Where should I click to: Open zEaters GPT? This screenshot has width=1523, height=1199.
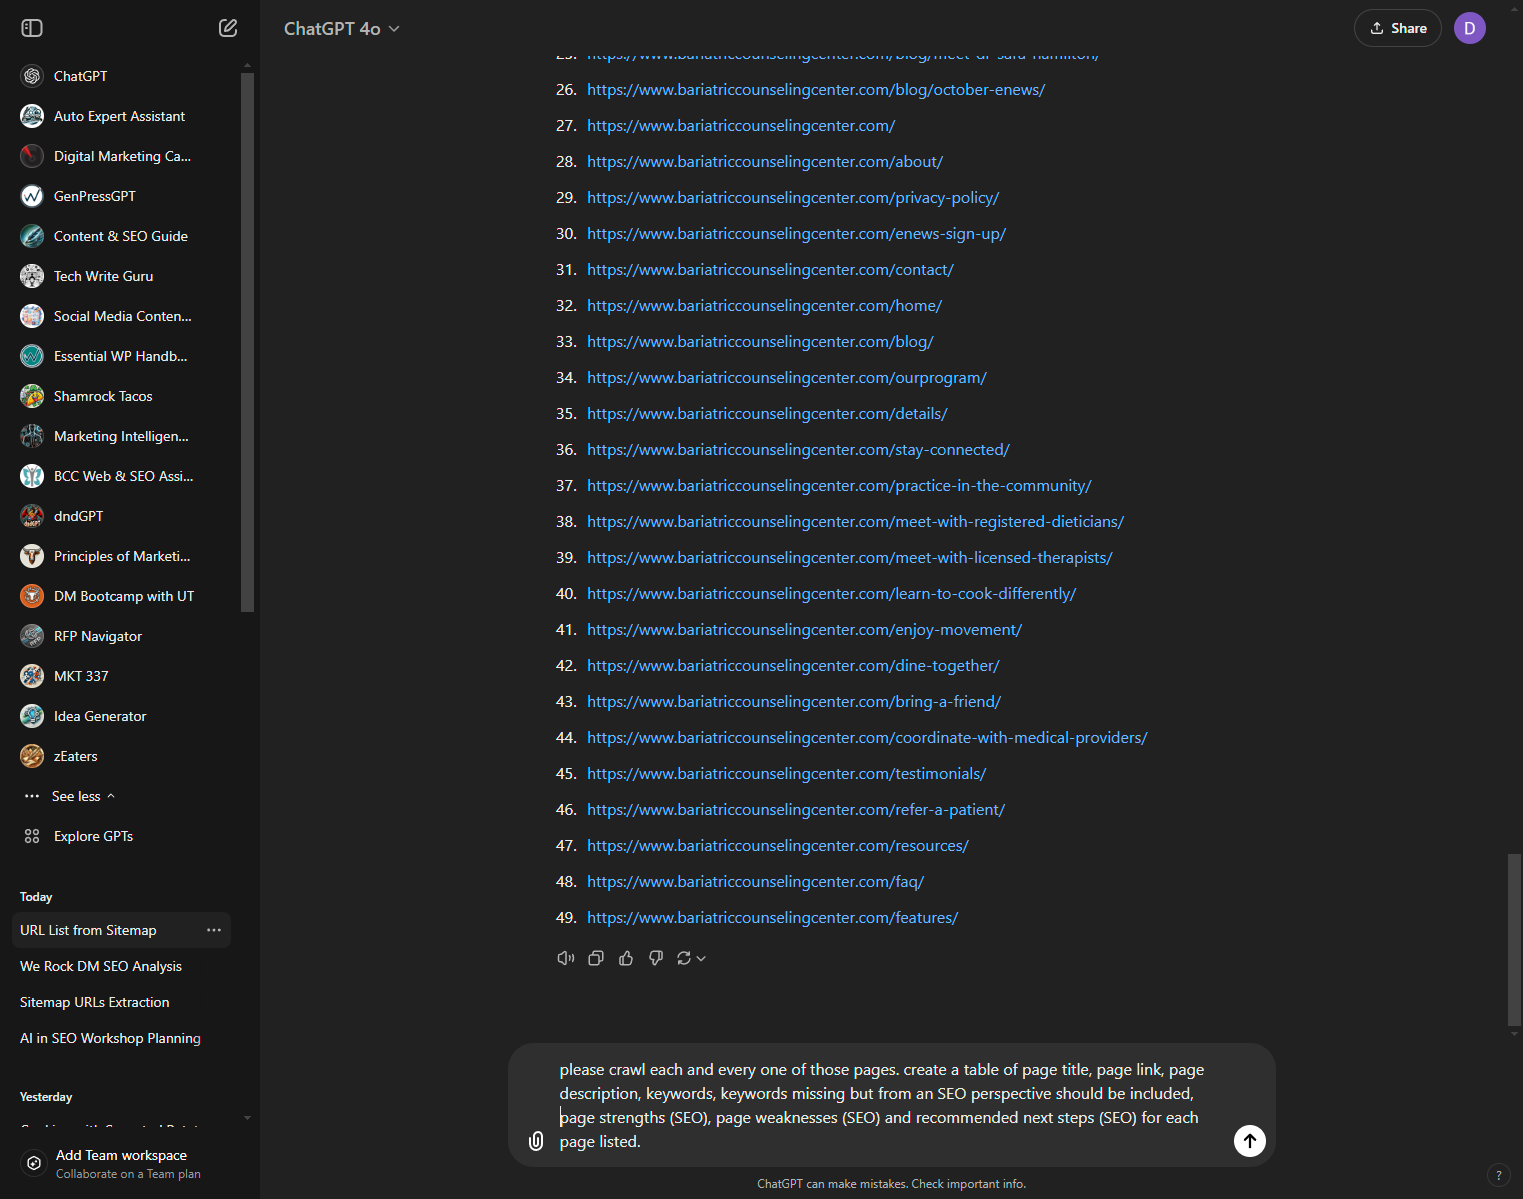125,756
